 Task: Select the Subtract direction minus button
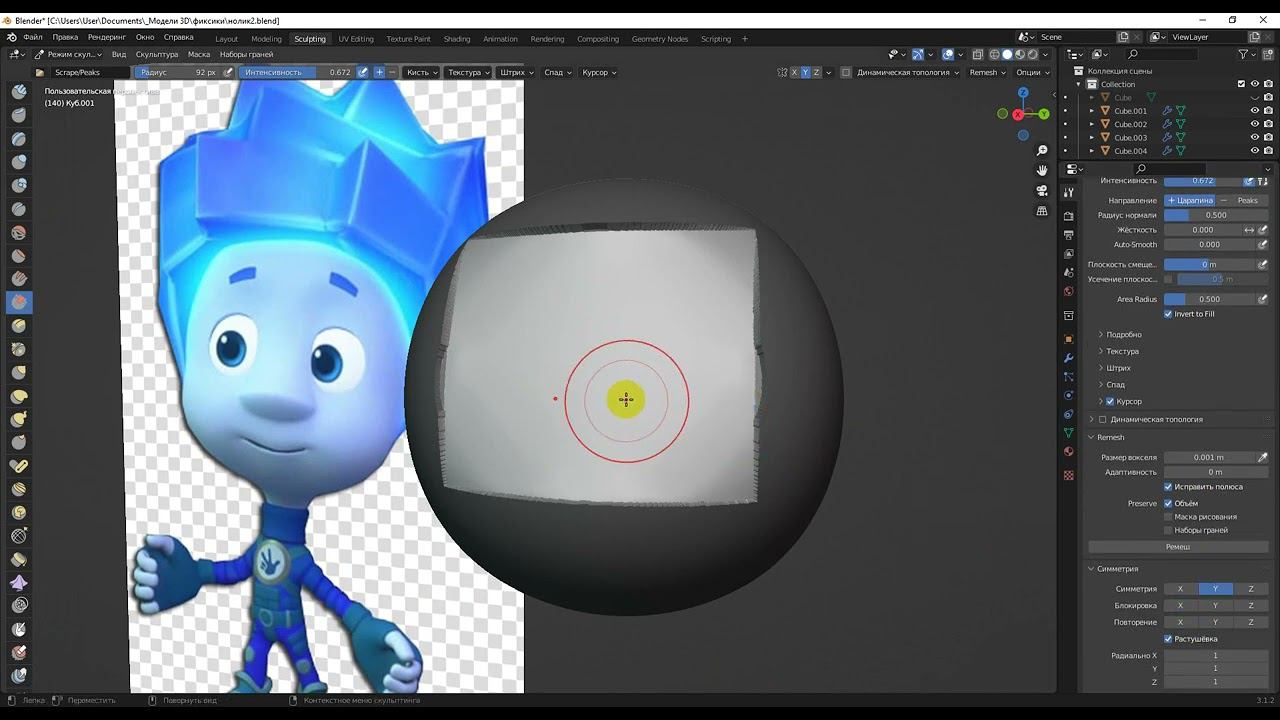(392, 72)
